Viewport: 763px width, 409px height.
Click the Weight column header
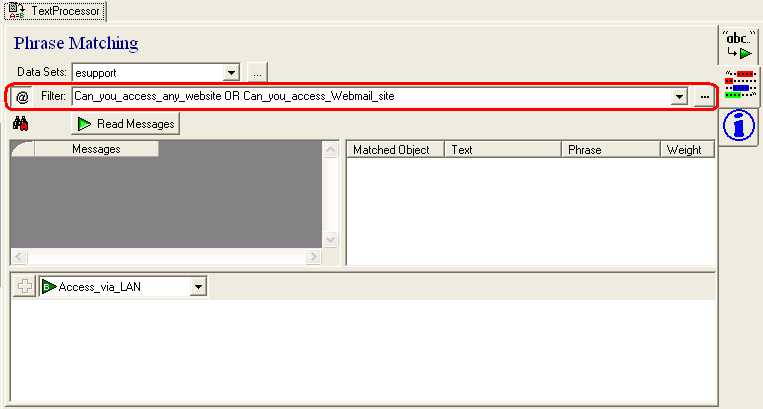(685, 150)
